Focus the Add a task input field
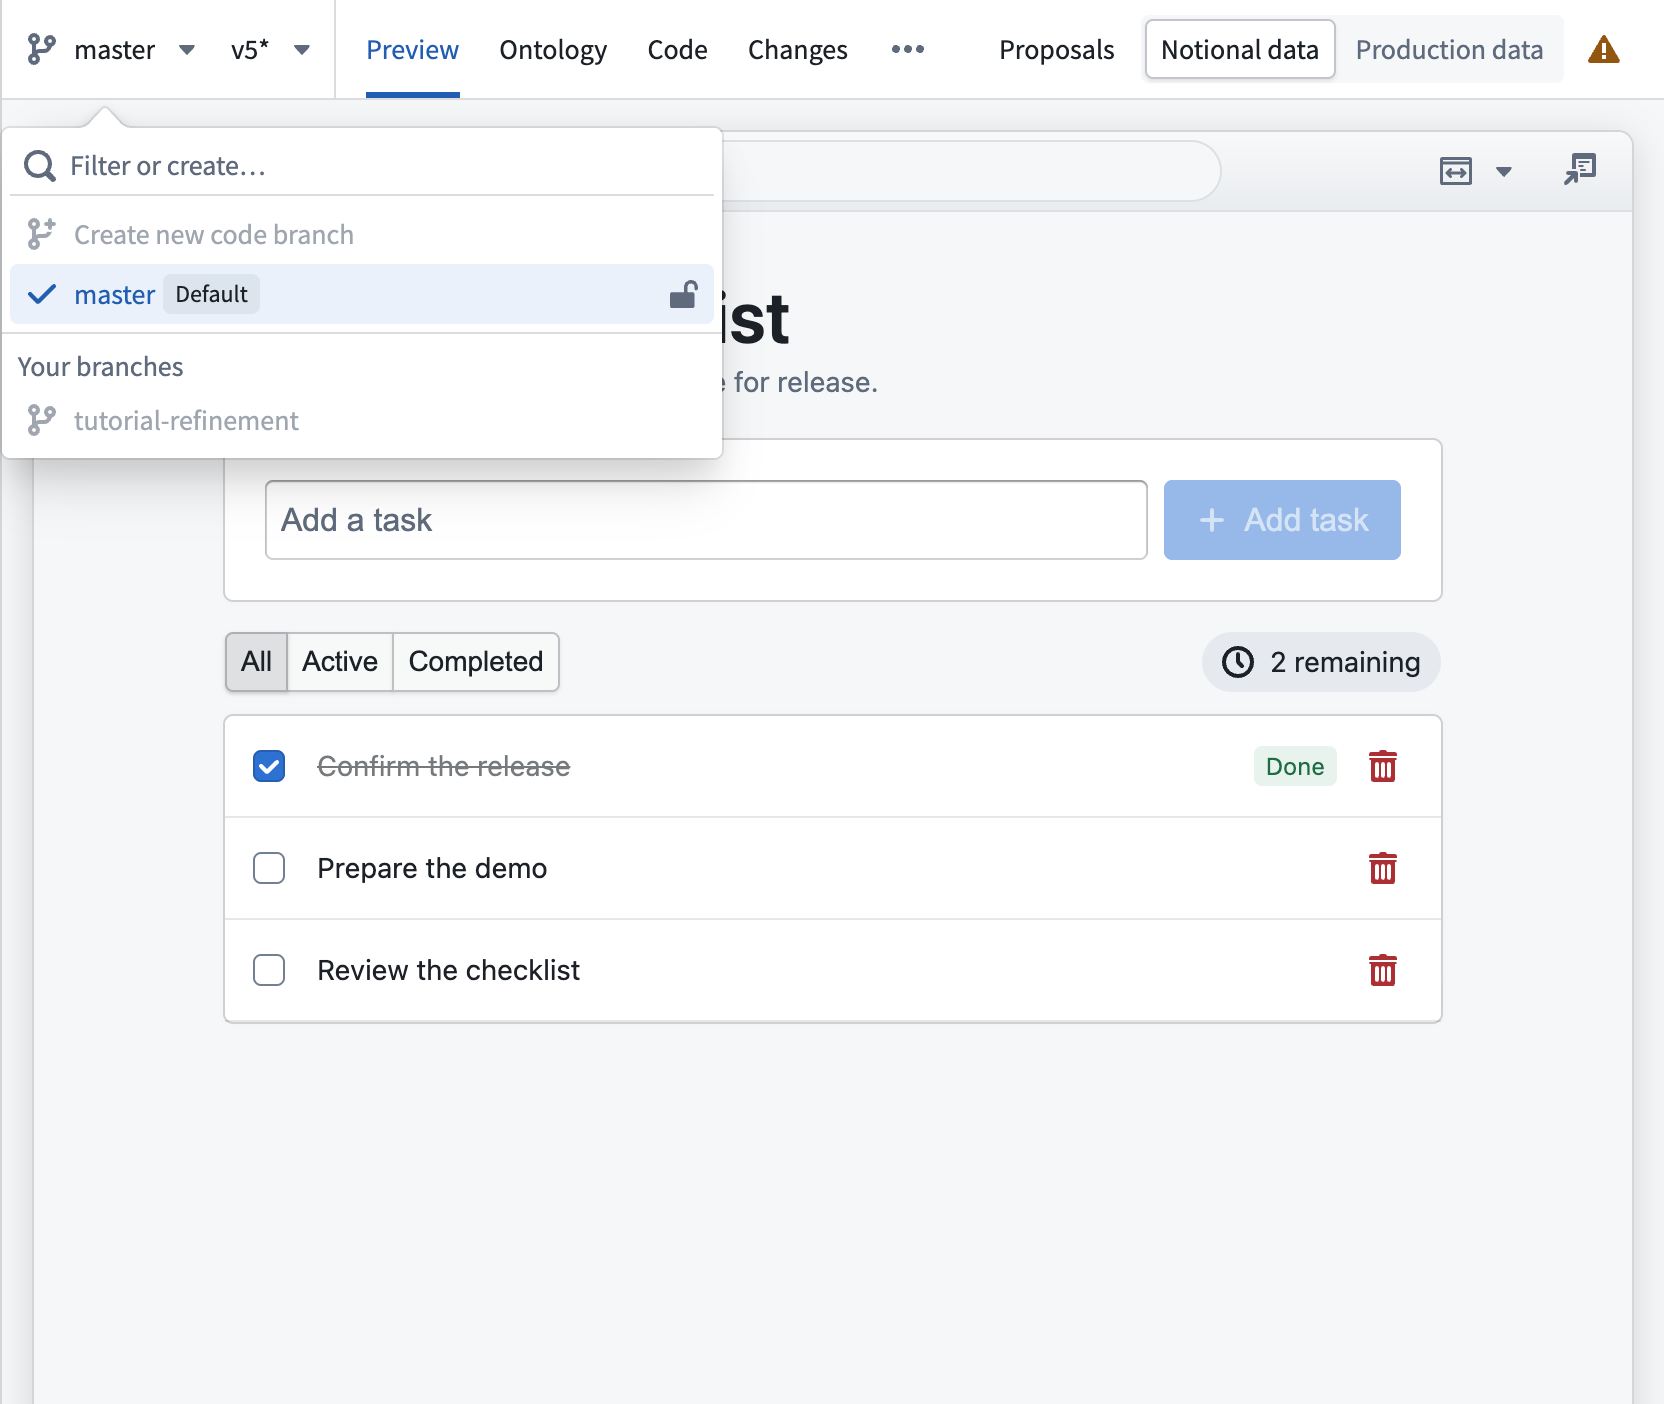This screenshot has width=1664, height=1404. (x=706, y=520)
